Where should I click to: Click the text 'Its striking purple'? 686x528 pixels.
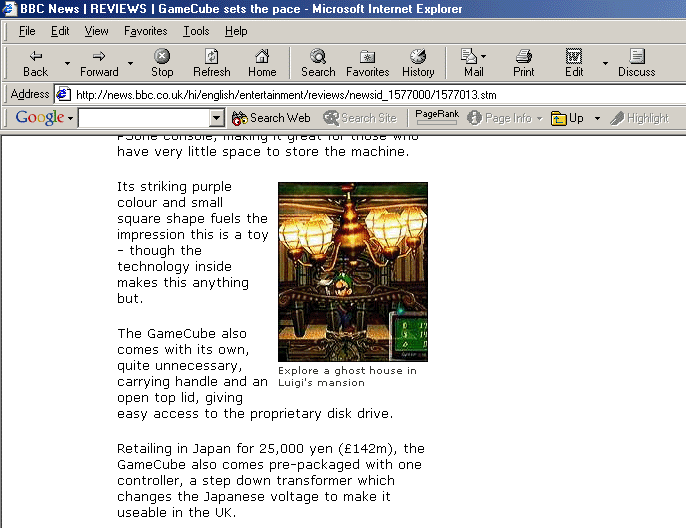(174, 187)
